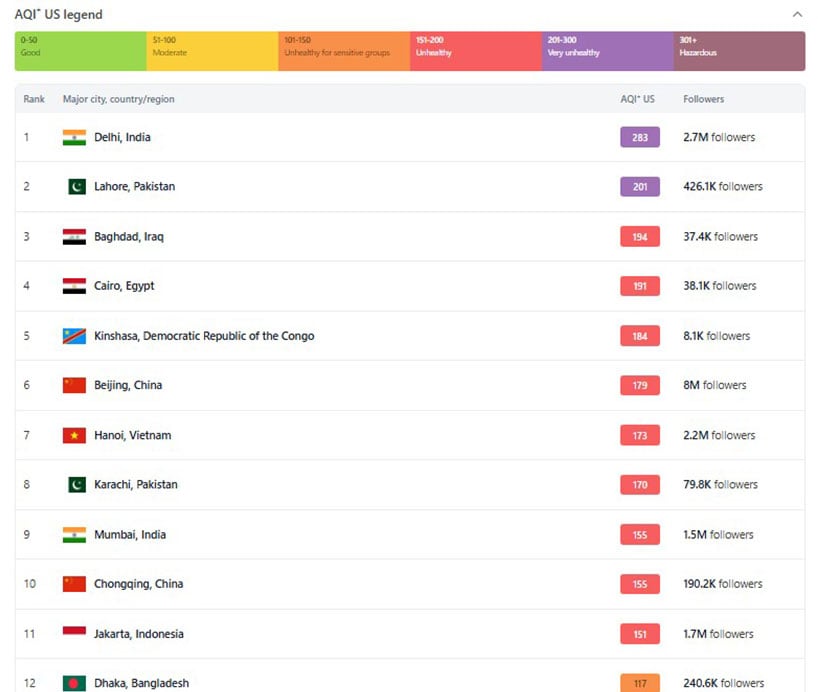Click the red 191 AQI badge

tap(640, 286)
